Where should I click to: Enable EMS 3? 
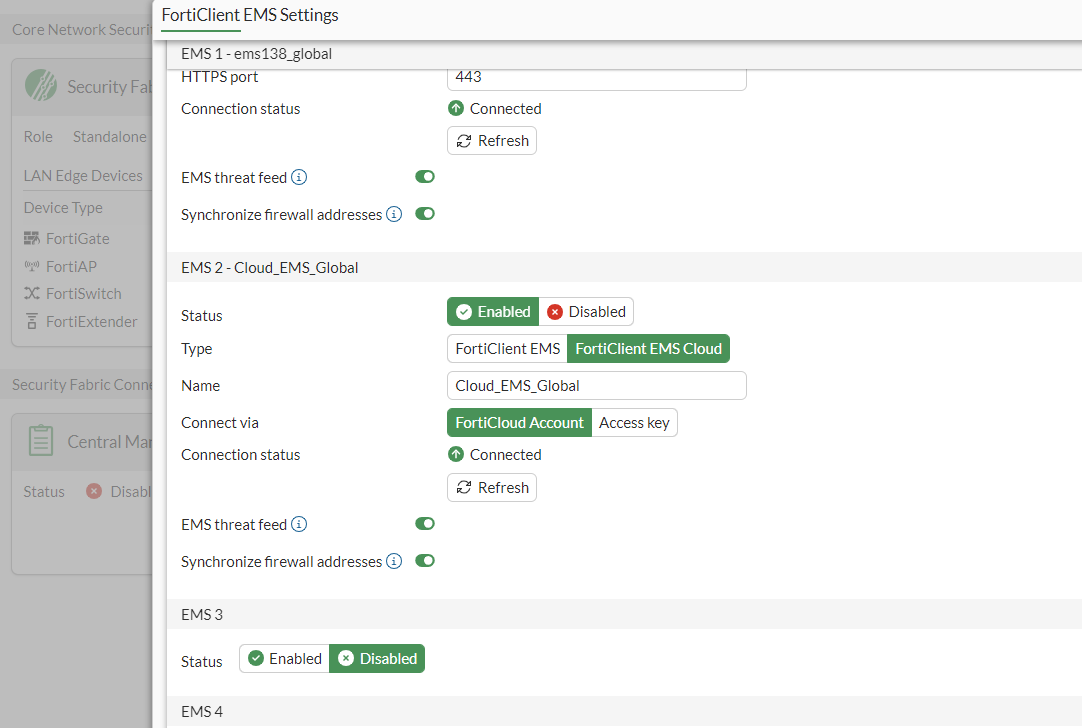284,658
